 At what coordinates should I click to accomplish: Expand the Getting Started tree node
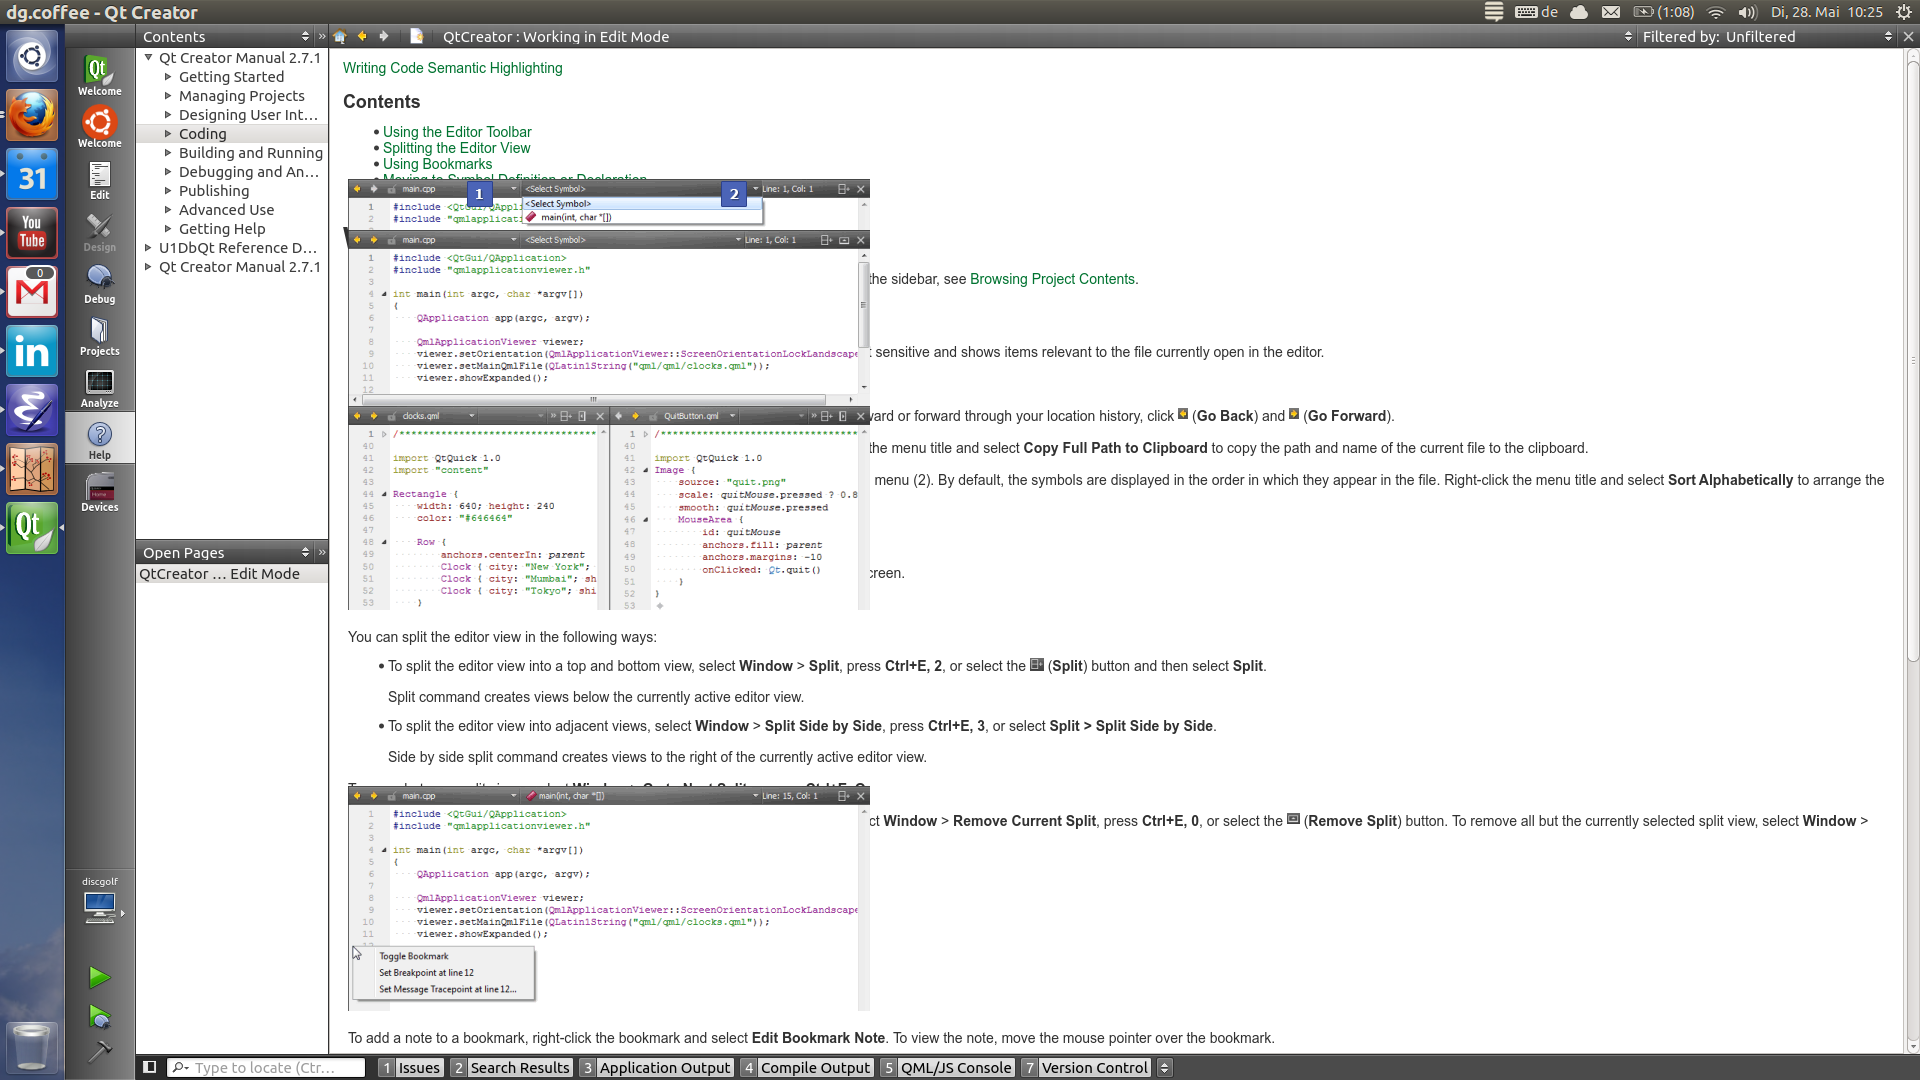pyautogui.click(x=168, y=77)
